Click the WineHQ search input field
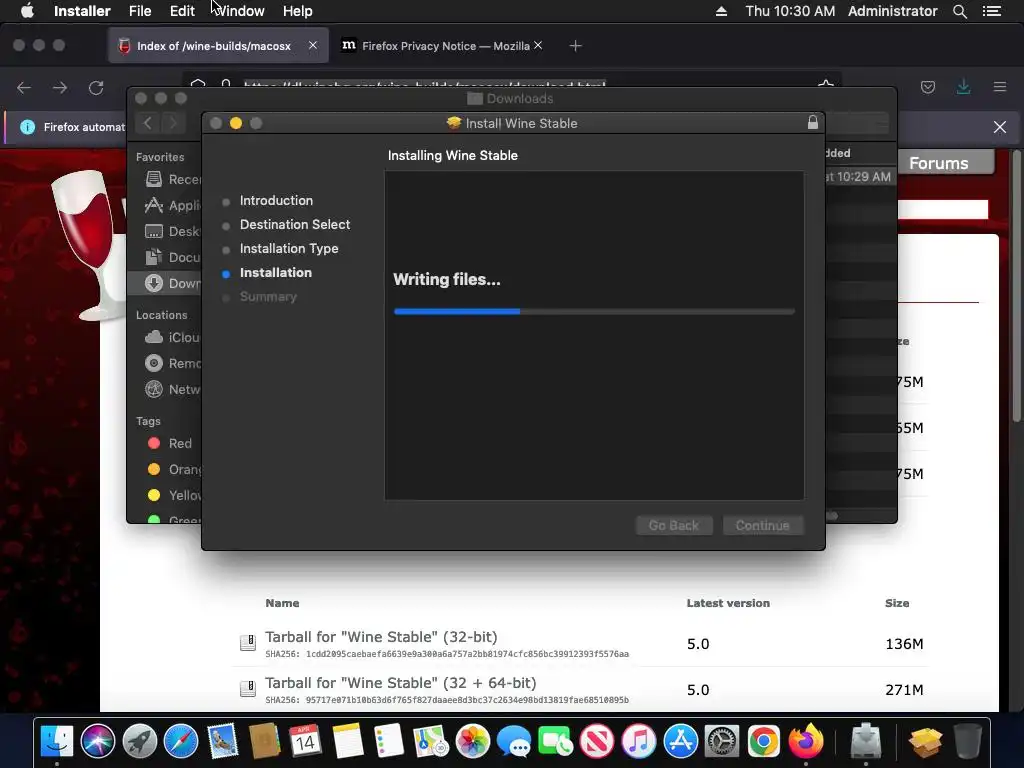 click(x=942, y=210)
